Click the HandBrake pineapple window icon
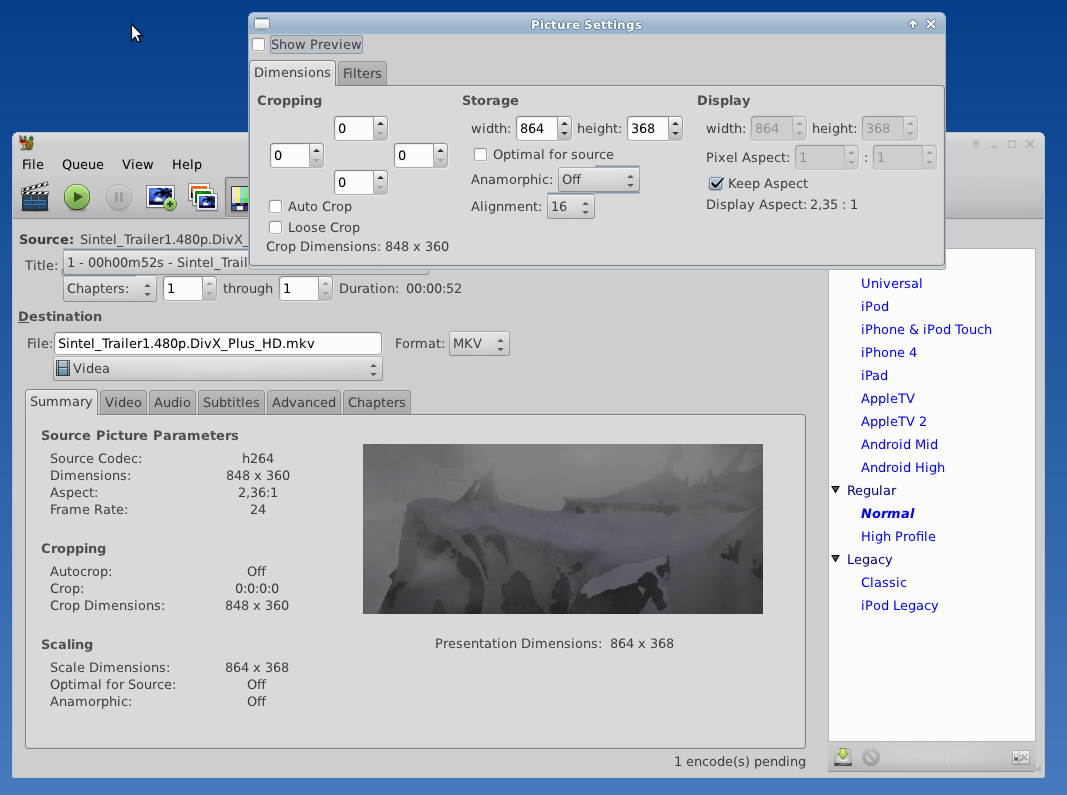This screenshot has height=795, width=1067. click(27, 142)
